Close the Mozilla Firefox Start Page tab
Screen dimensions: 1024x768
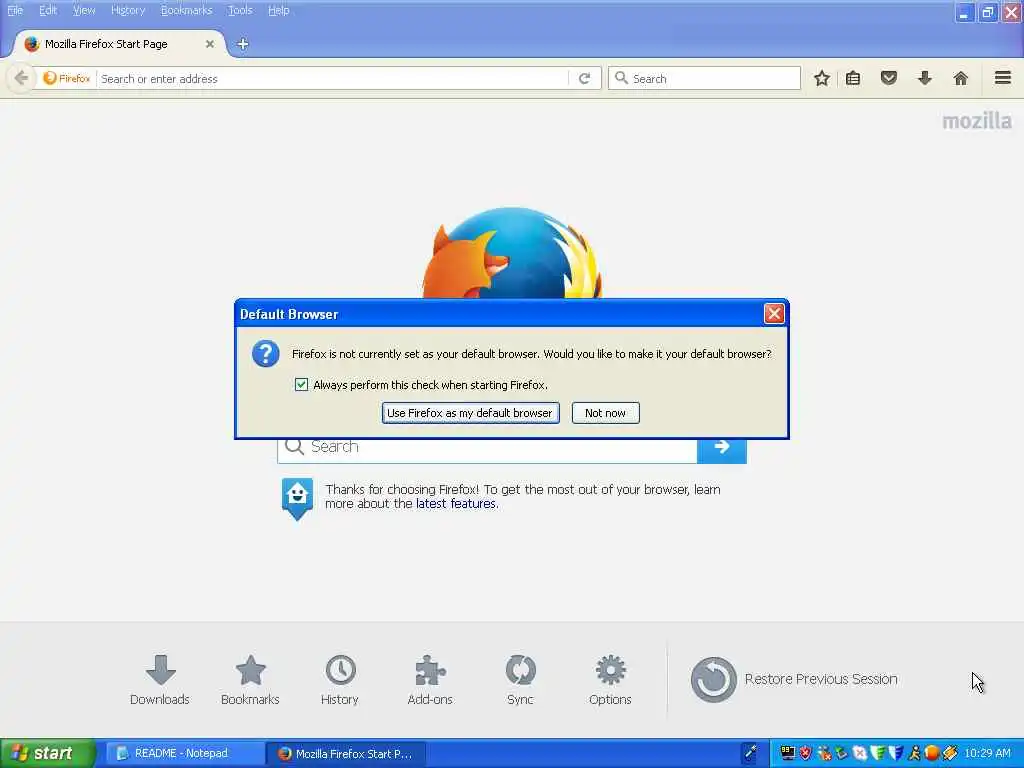tap(210, 44)
